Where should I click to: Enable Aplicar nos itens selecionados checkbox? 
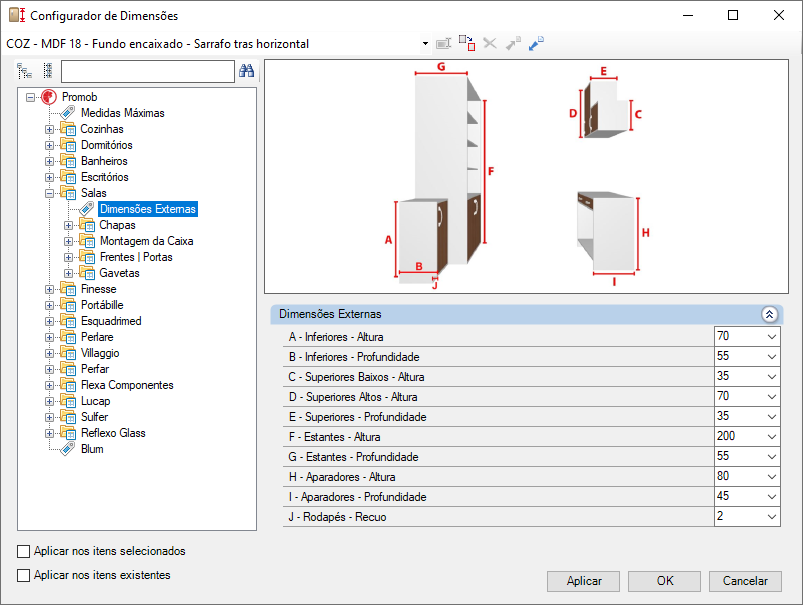tap(24, 551)
